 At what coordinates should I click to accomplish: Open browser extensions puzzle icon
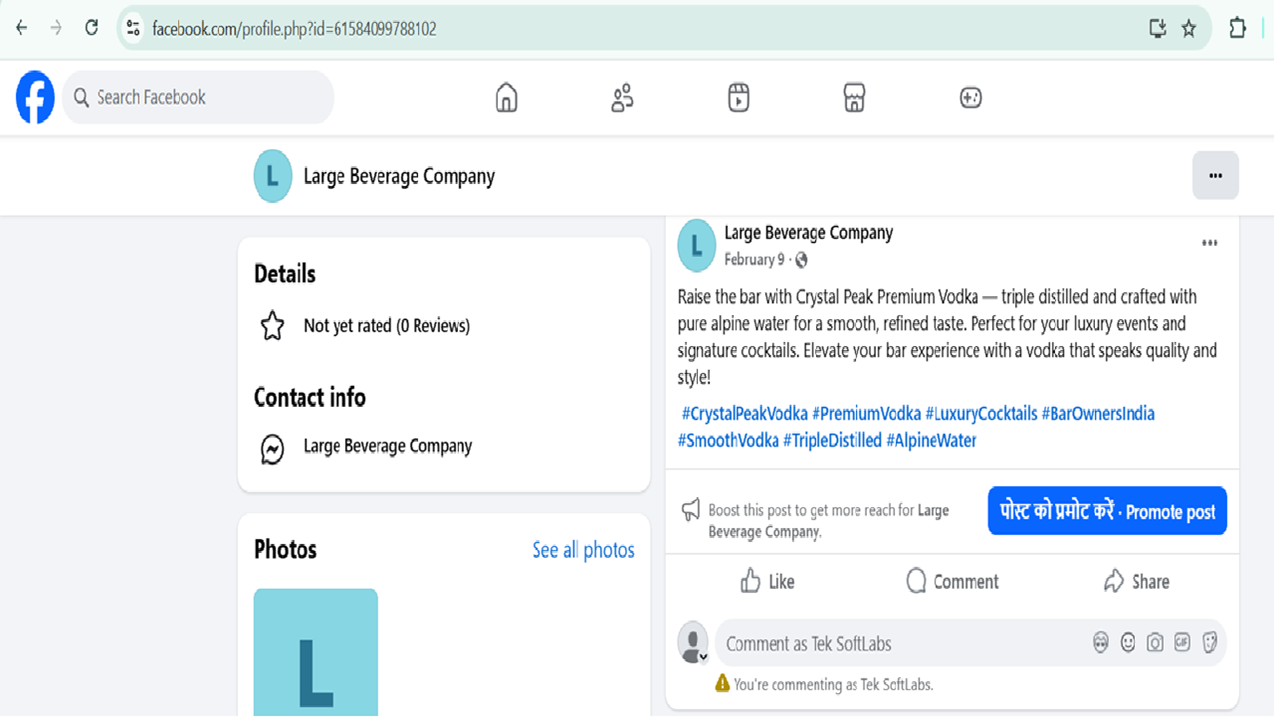1238,28
